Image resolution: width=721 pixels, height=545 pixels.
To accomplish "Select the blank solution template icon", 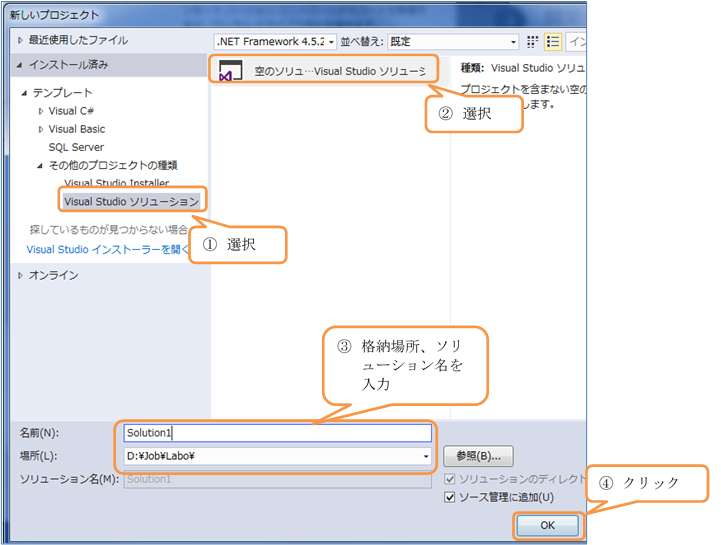I will (230, 72).
